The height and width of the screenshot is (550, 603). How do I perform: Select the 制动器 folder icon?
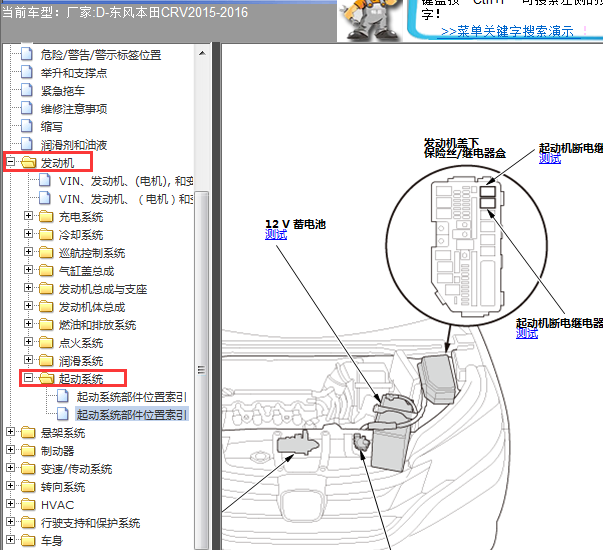pos(28,451)
